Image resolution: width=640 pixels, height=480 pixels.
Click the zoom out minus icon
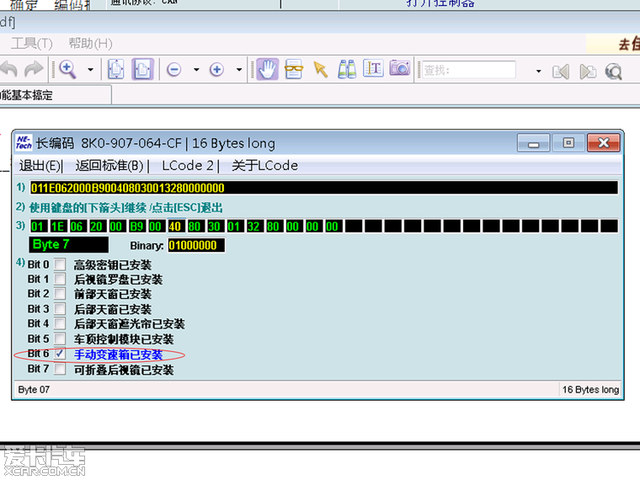tap(173, 70)
